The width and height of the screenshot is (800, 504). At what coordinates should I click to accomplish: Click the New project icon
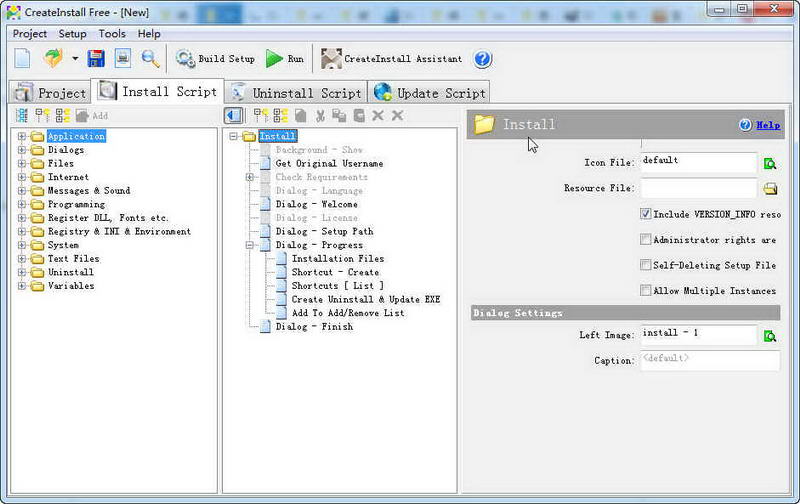coord(22,59)
